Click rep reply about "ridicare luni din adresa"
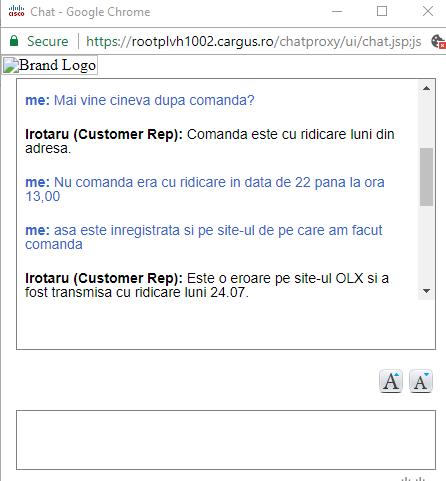 [x=210, y=141]
